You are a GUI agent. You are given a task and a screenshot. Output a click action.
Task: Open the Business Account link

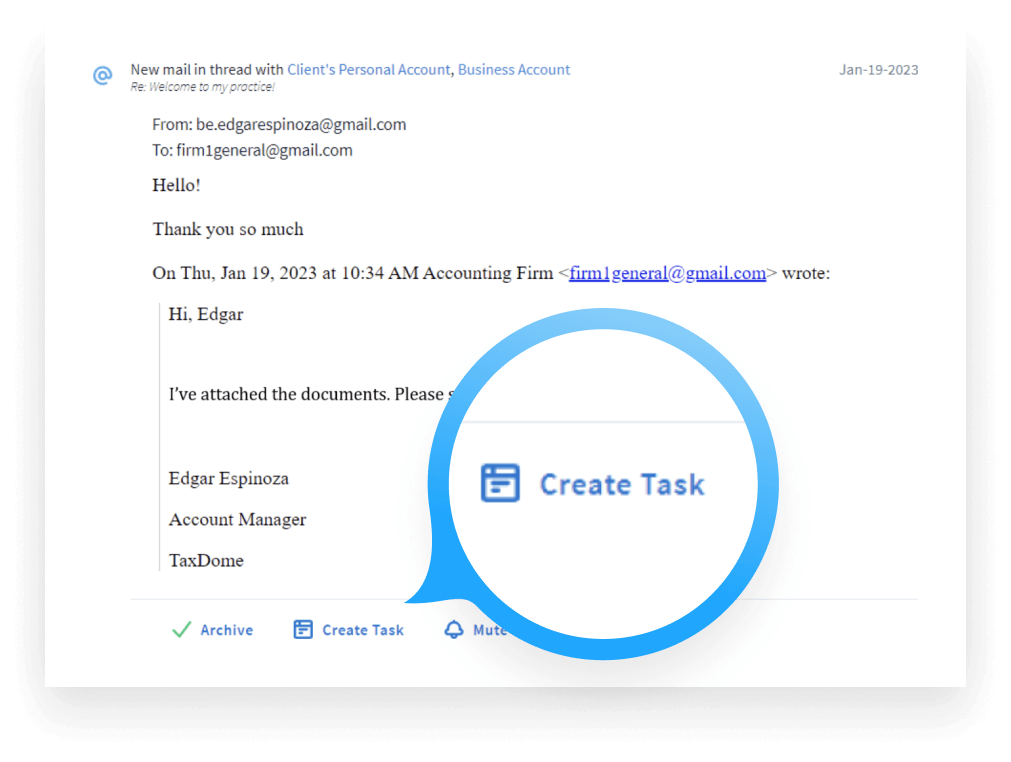[514, 69]
